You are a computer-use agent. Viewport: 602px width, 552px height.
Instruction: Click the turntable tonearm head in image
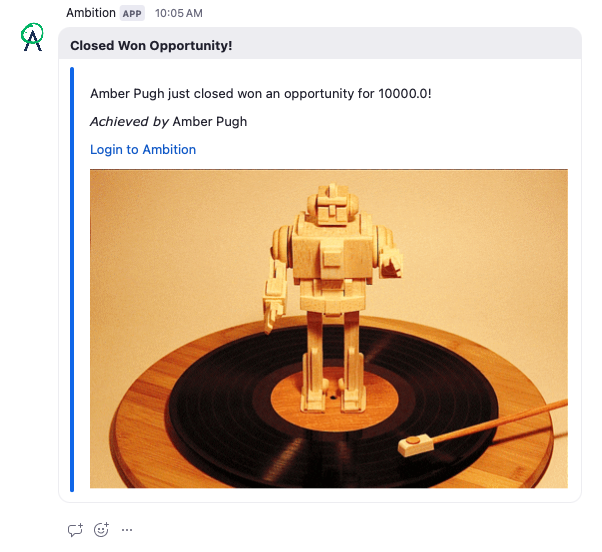coord(416,445)
